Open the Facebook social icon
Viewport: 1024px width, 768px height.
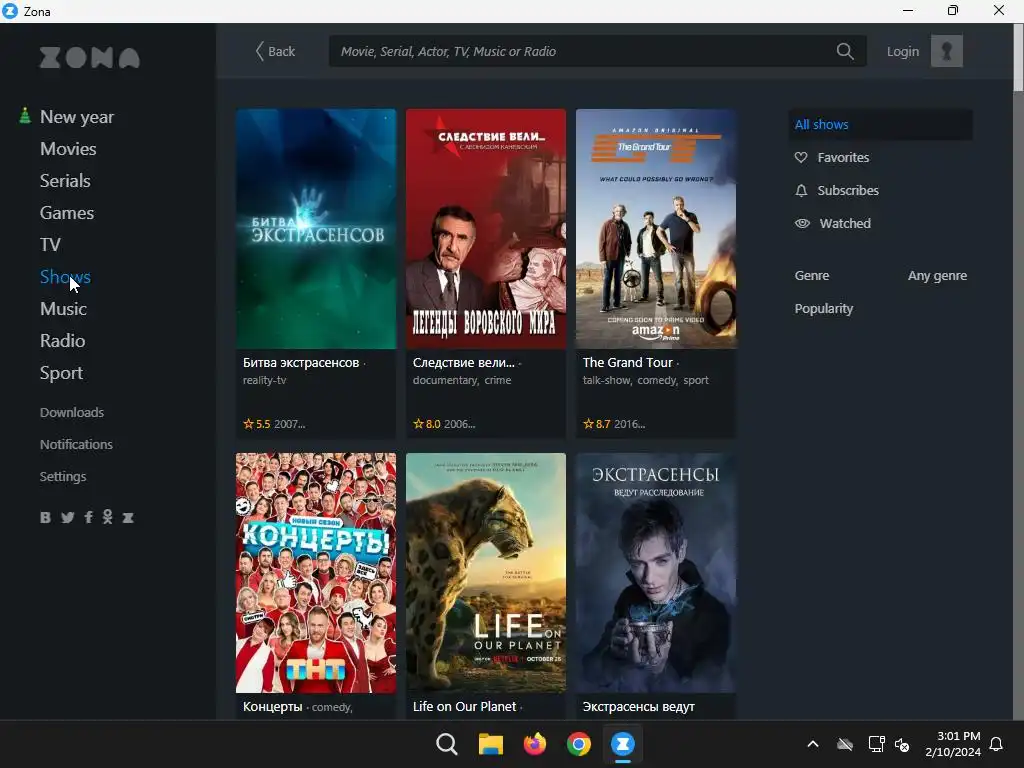pos(88,517)
